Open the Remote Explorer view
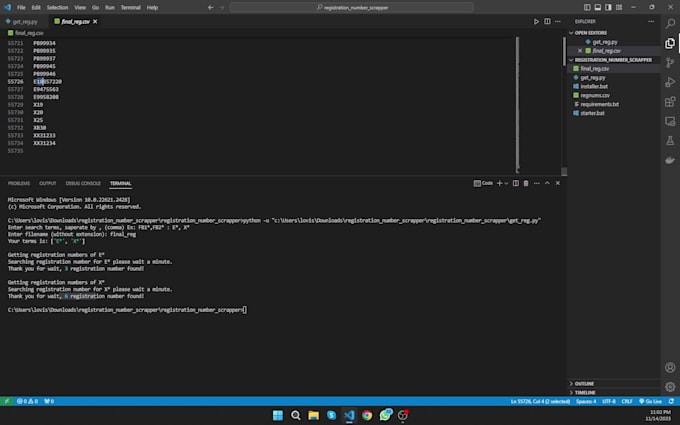 tap(670, 121)
